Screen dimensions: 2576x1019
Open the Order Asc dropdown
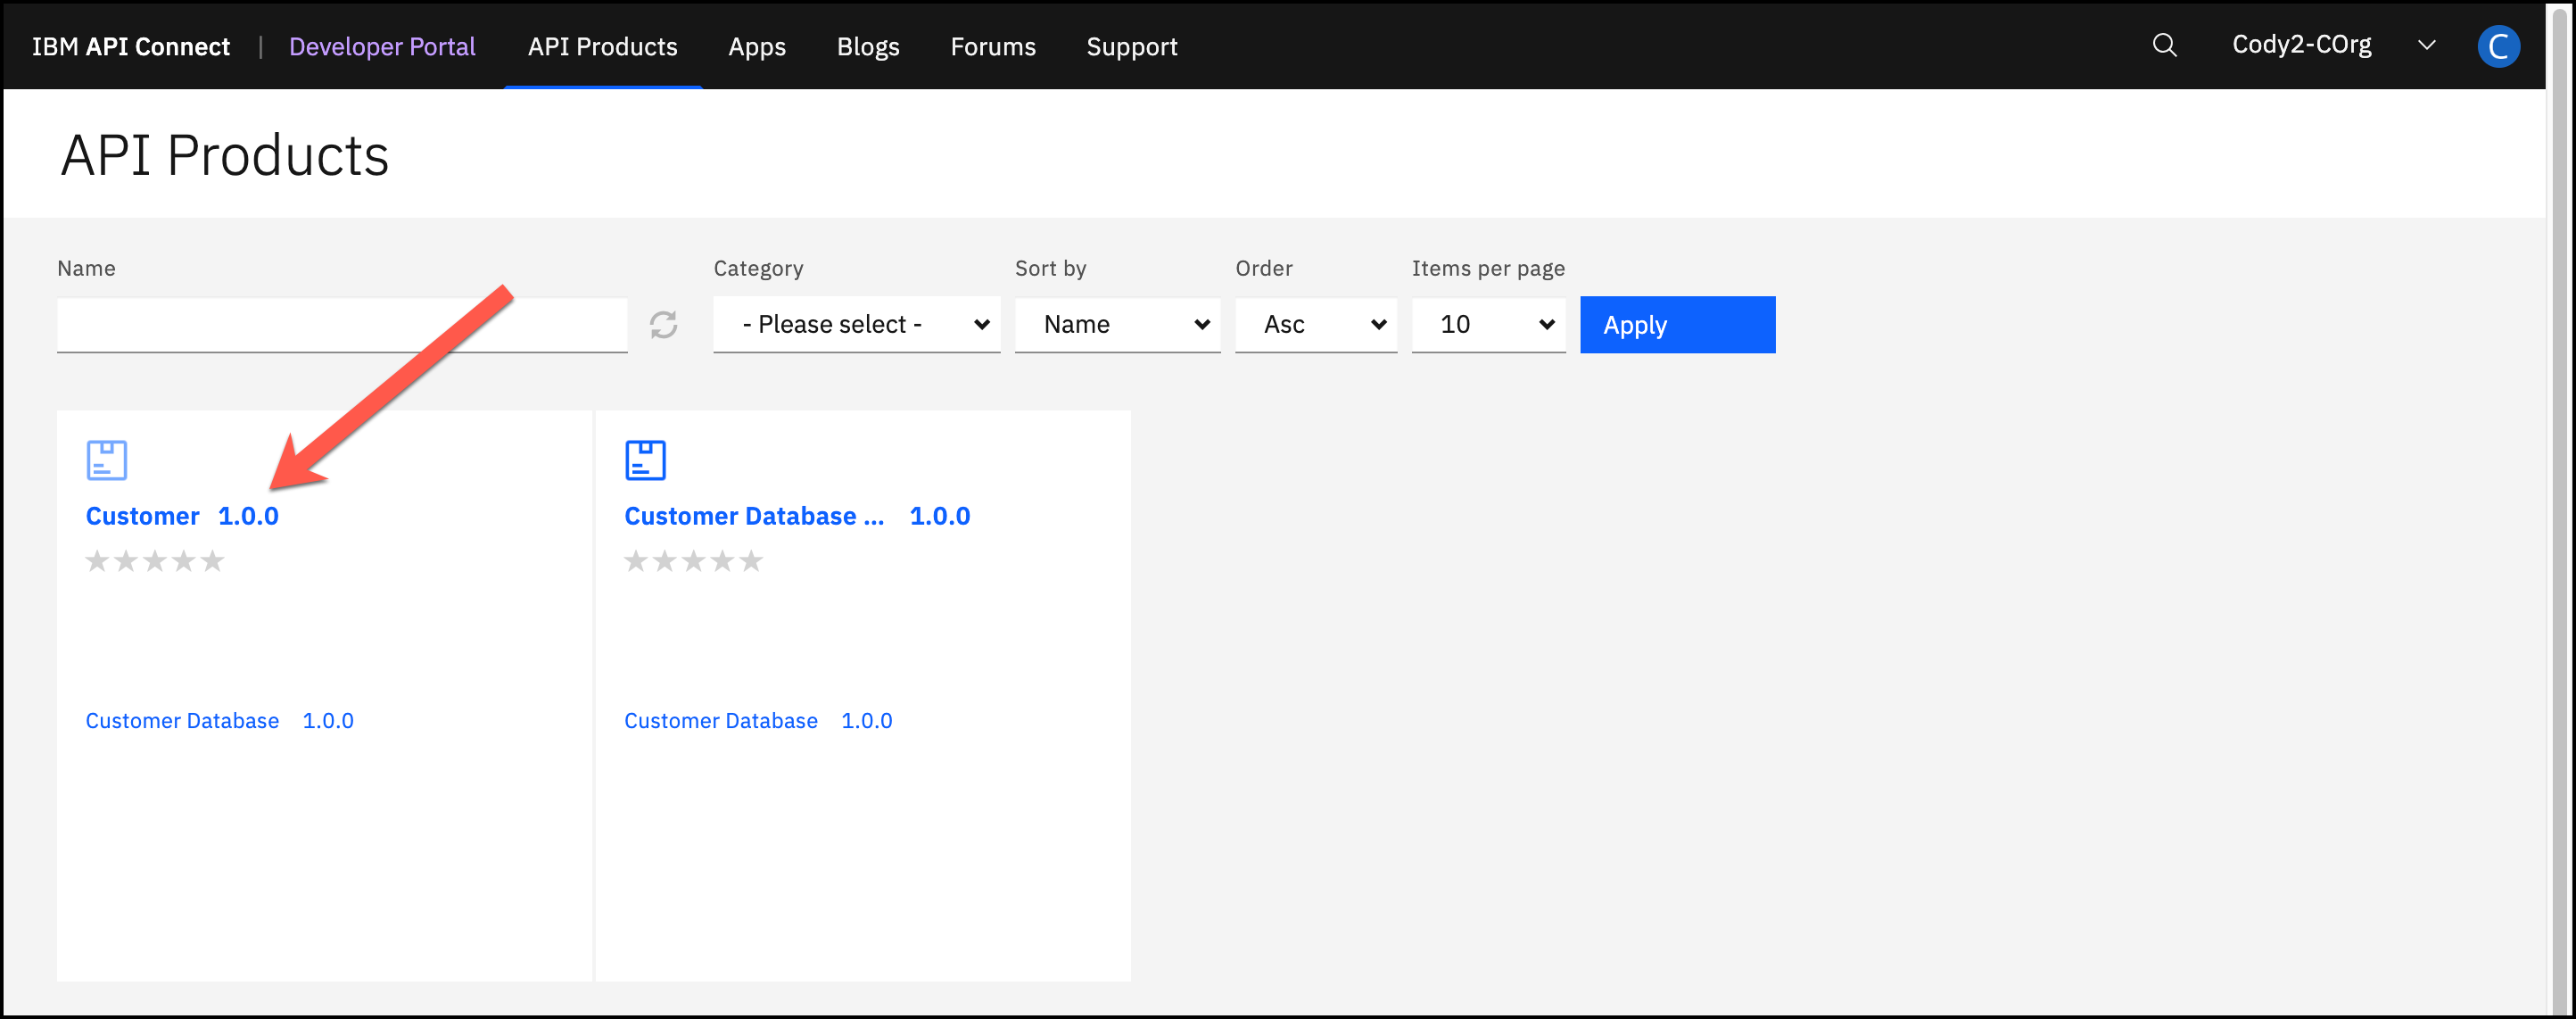(1315, 325)
